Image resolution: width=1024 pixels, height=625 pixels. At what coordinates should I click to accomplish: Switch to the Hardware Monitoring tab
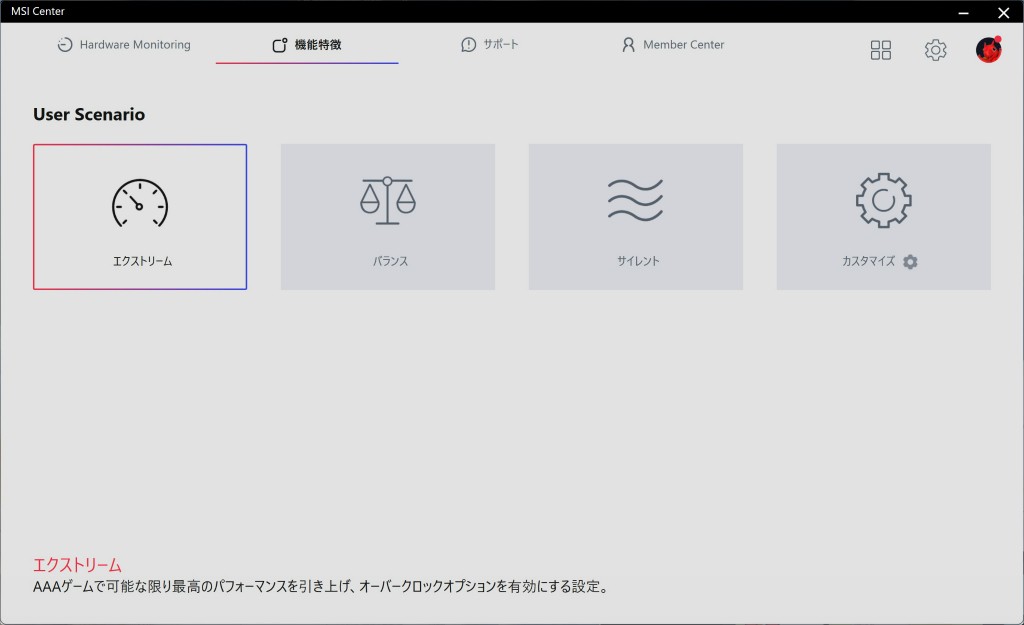[x=134, y=45]
